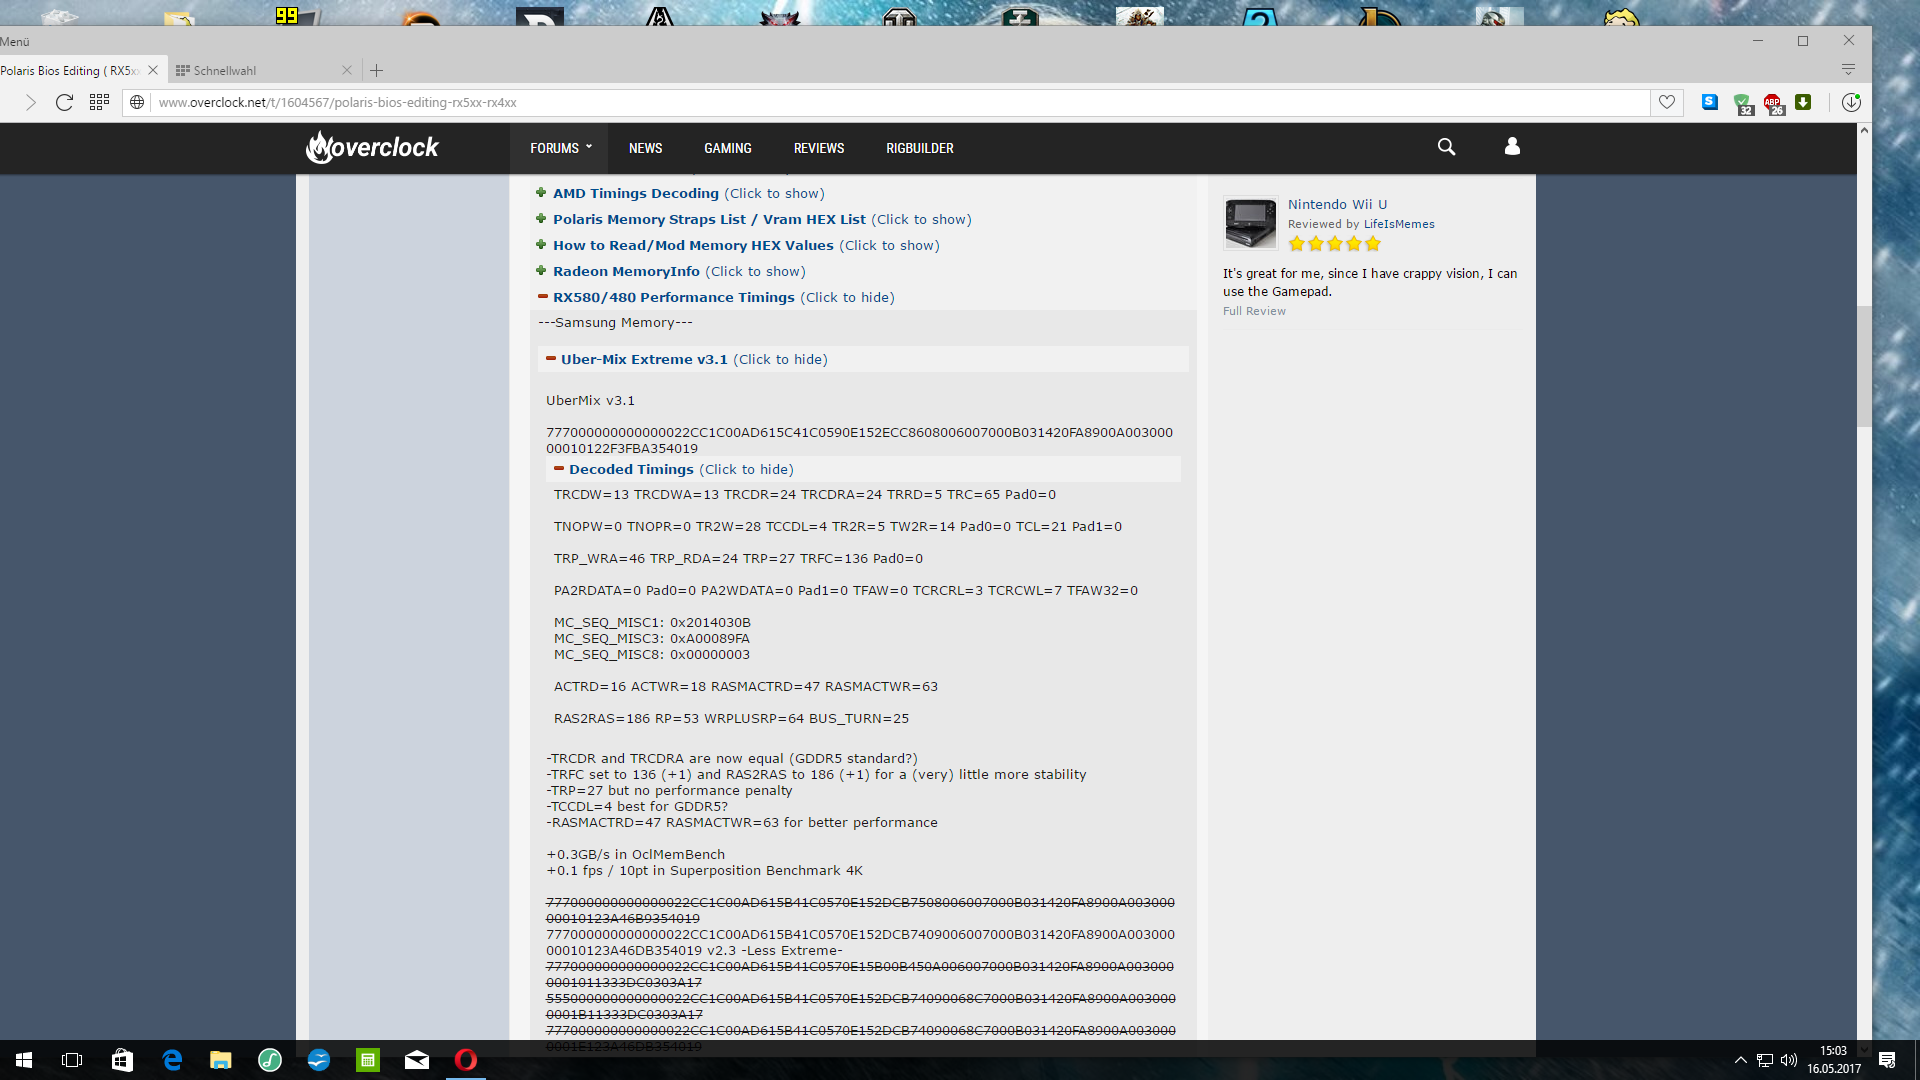Click the Adblock extension icon
Screen dimensions: 1920x1080
coord(1773,102)
